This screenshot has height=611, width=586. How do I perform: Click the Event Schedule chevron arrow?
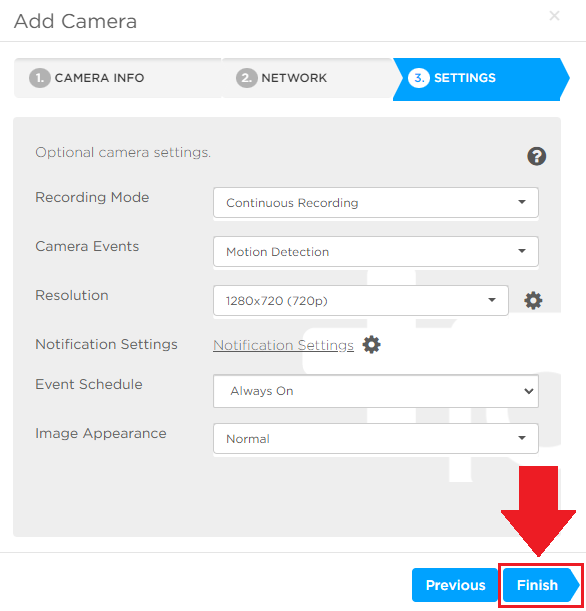[529, 391]
